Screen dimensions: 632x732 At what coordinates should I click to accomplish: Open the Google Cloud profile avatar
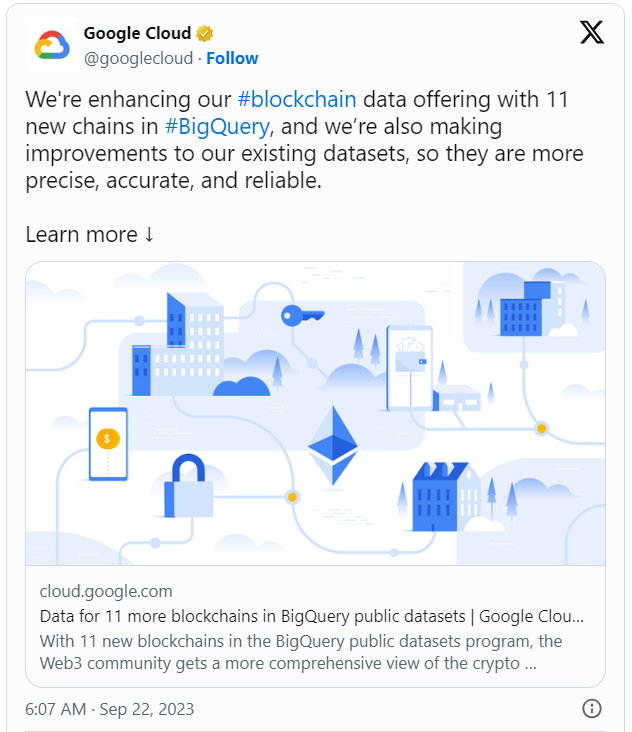[52, 45]
